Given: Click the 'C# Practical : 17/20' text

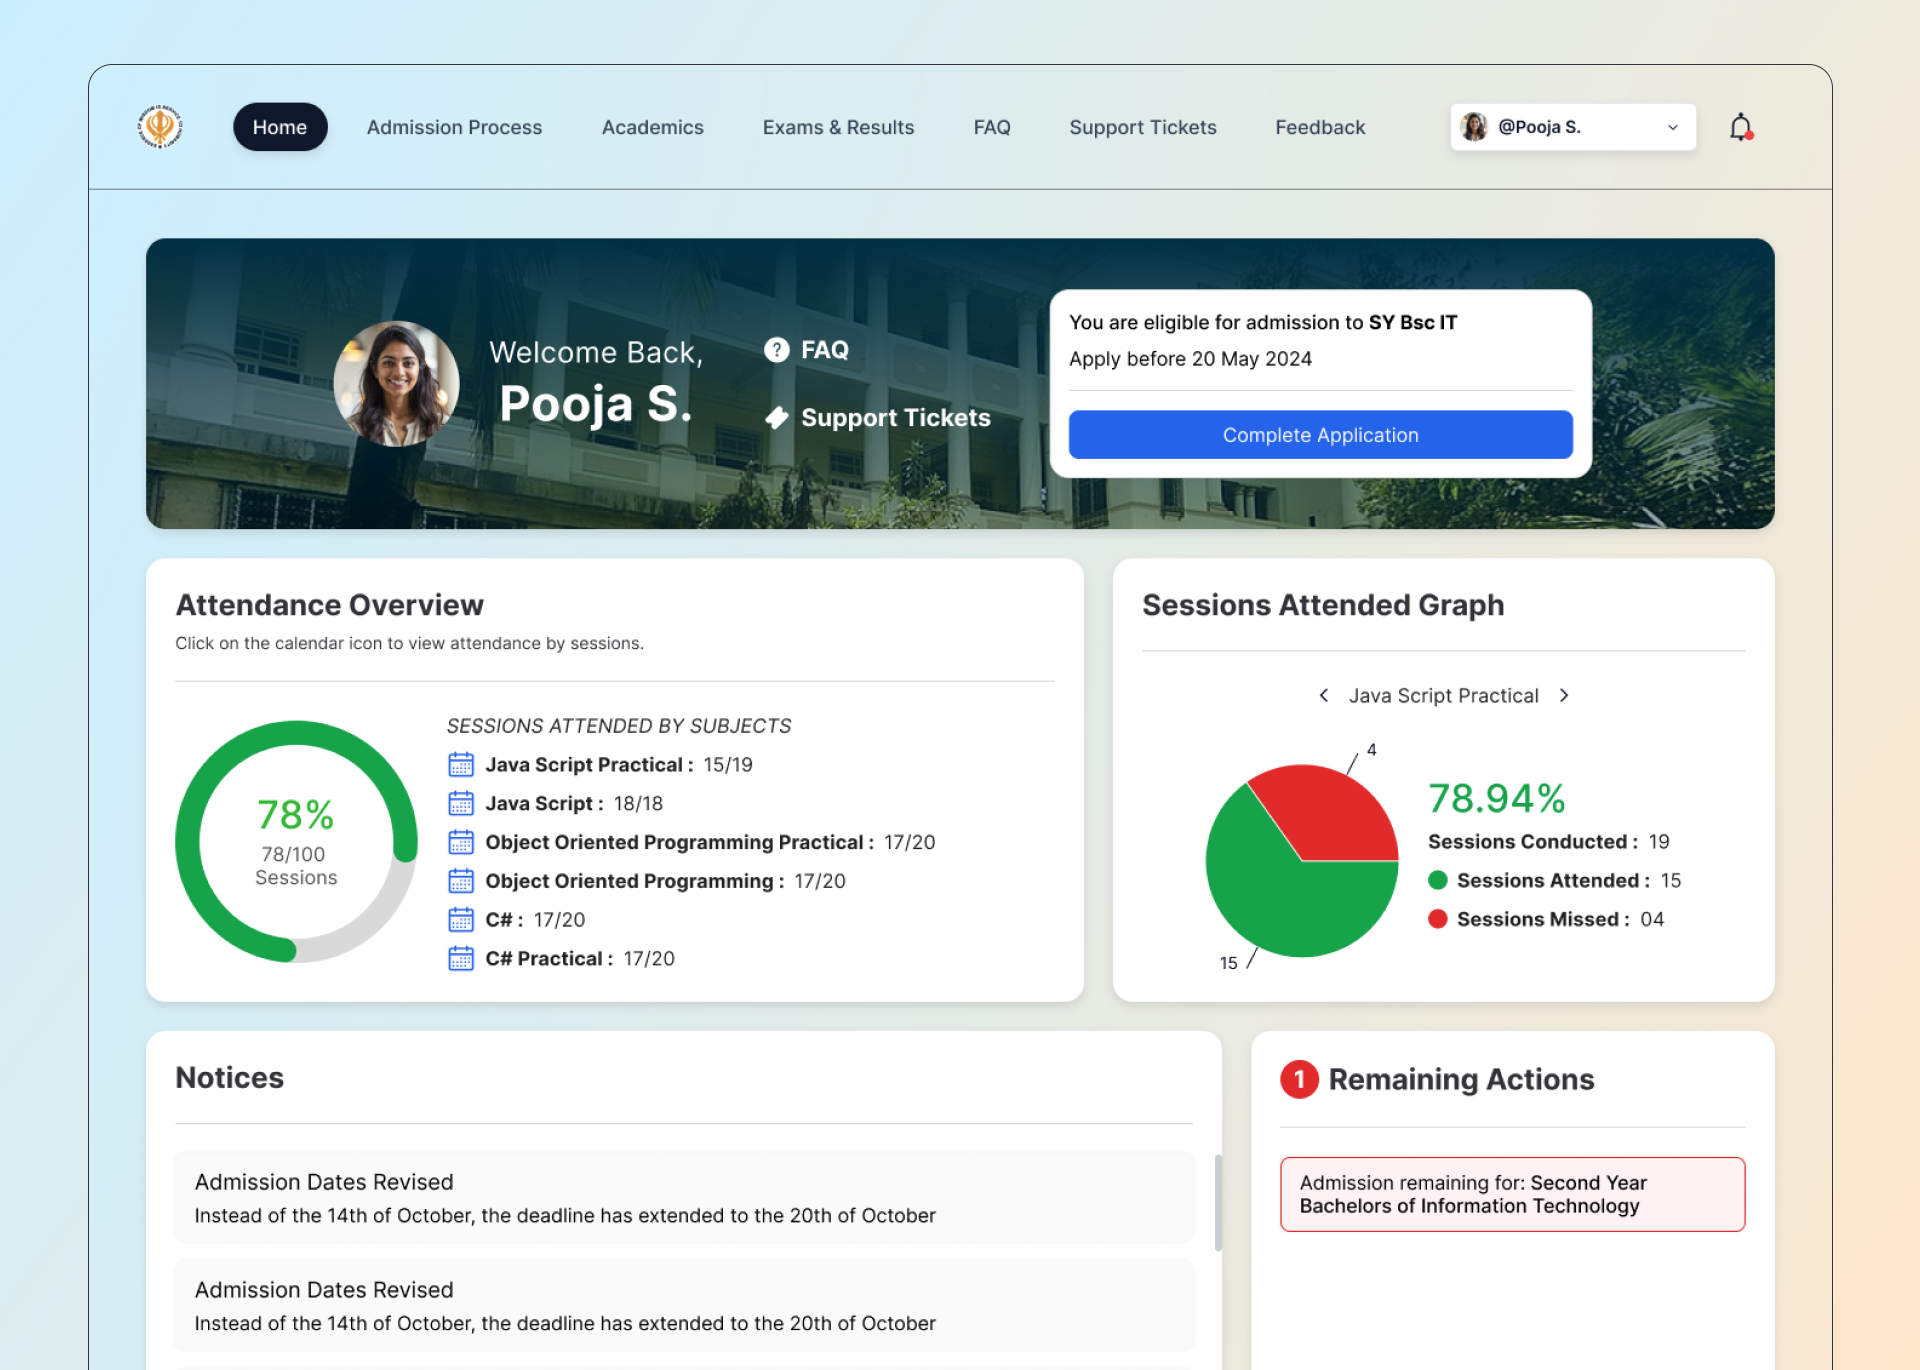Looking at the screenshot, I should pyautogui.click(x=580, y=959).
